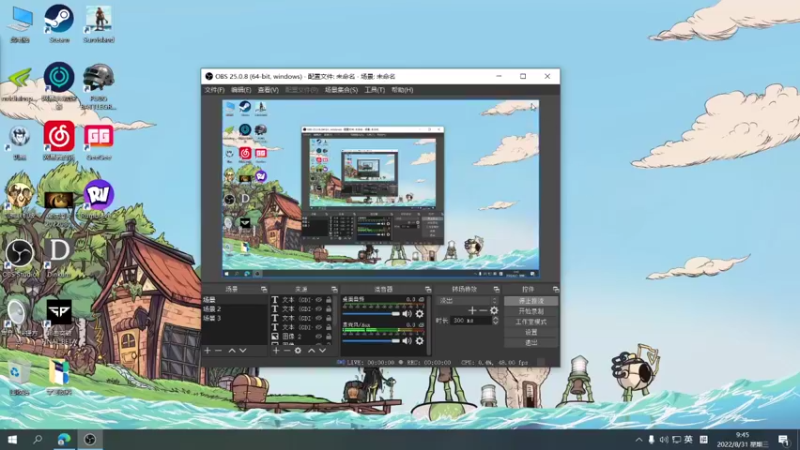Click 退出 exit button in controls

[x=531, y=342]
